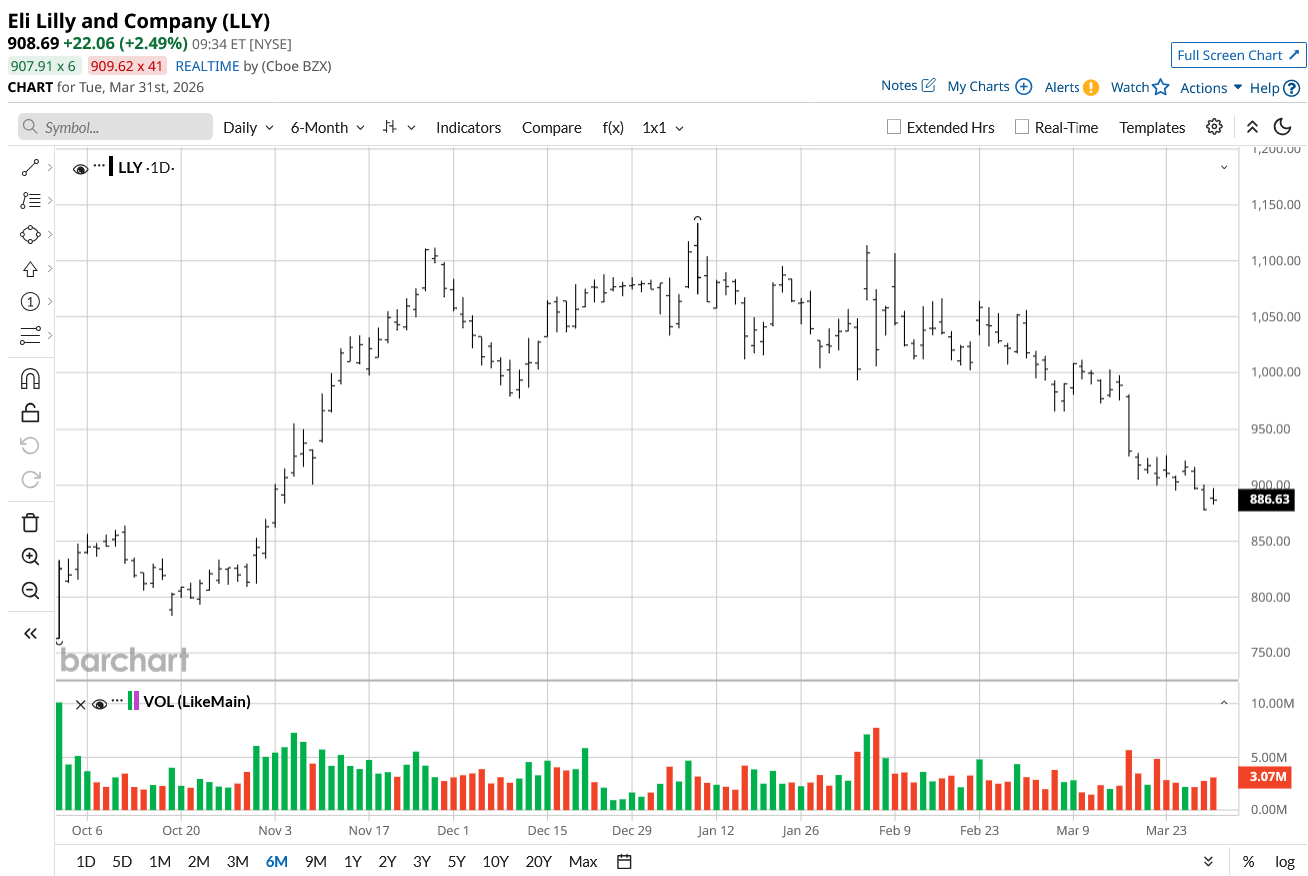This screenshot has height=876, width=1308.
Task: Open Templates
Action: coord(1152,128)
